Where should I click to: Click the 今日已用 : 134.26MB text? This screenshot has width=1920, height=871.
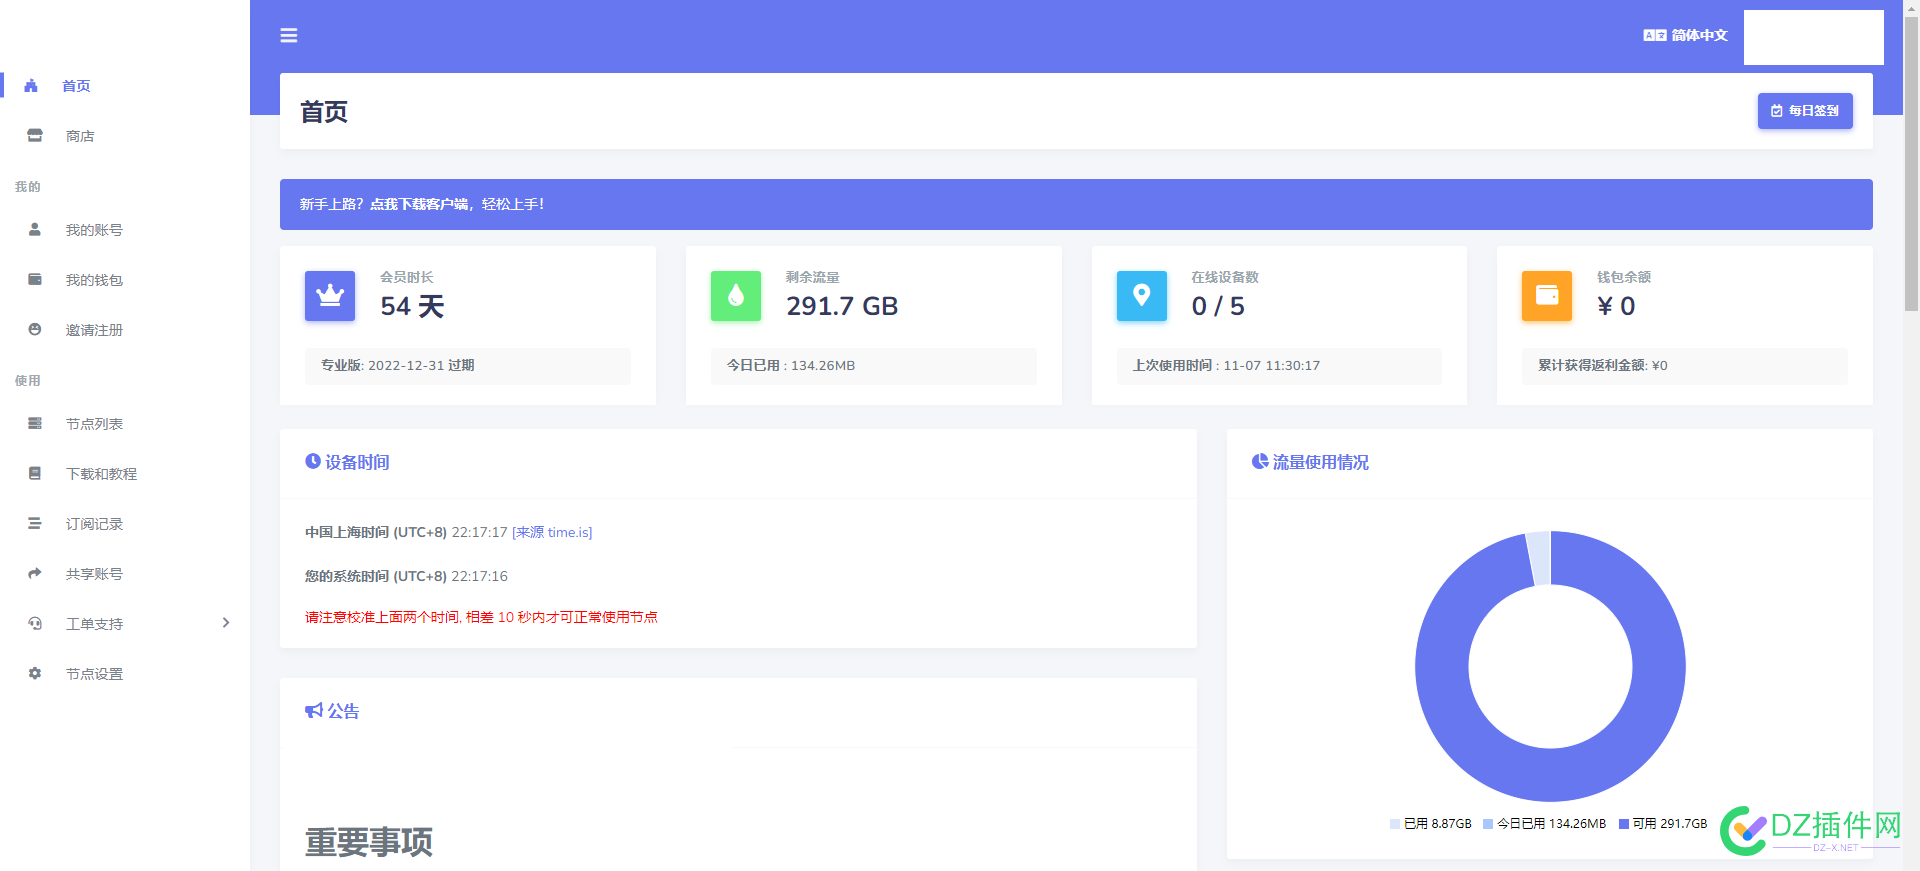point(790,365)
